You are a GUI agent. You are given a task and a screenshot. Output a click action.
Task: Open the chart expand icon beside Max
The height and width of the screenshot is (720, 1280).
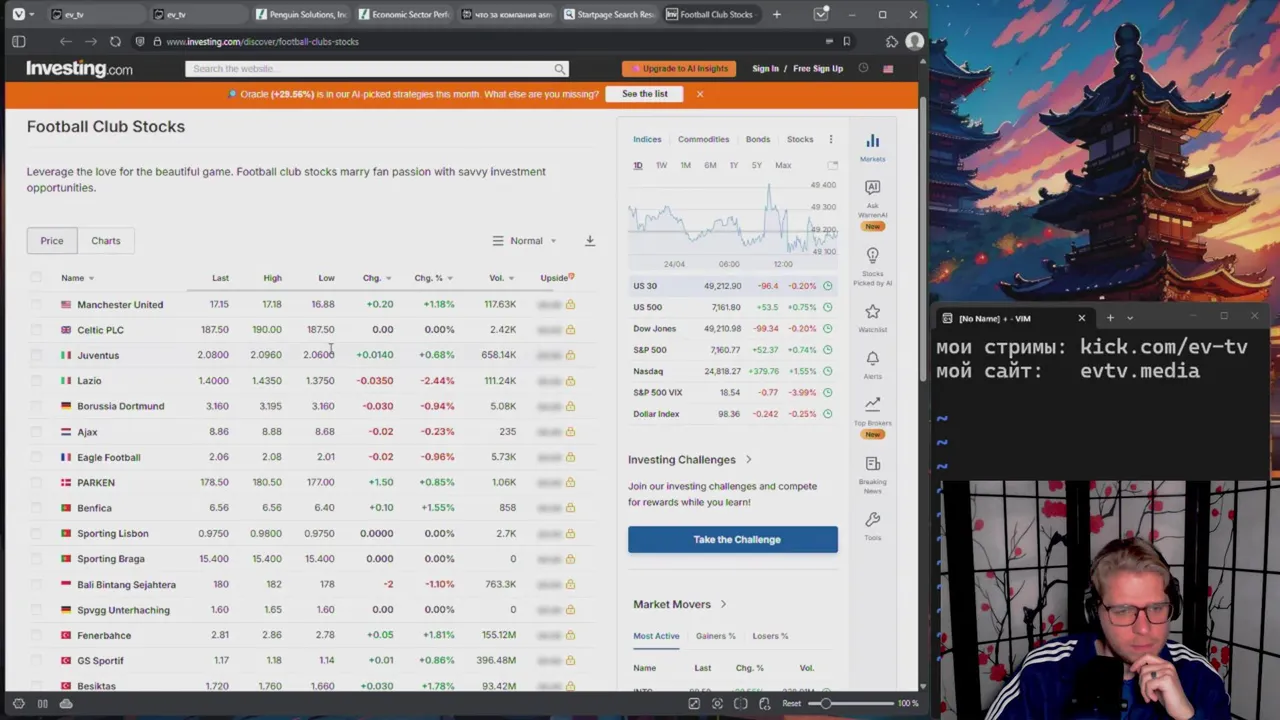point(832,165)
